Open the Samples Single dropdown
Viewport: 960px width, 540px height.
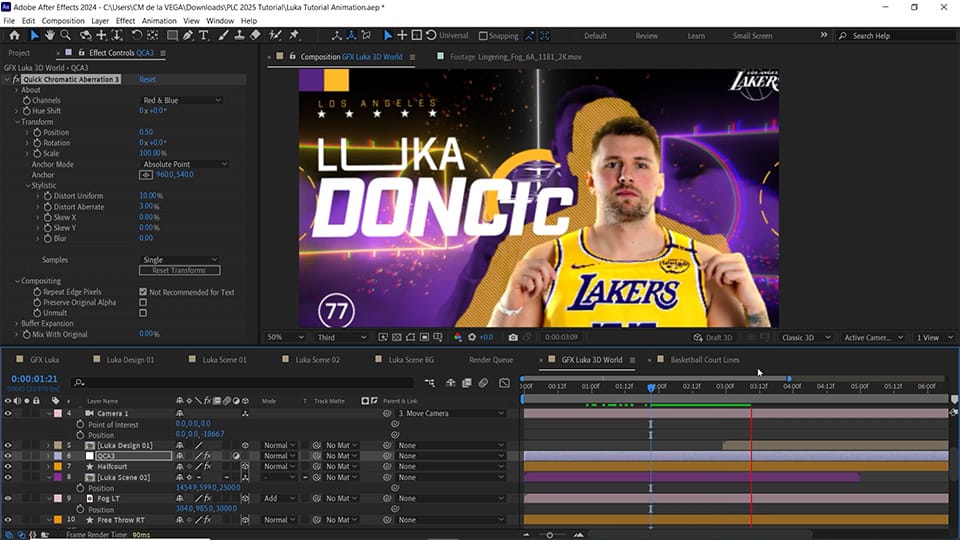coord(179,260)
